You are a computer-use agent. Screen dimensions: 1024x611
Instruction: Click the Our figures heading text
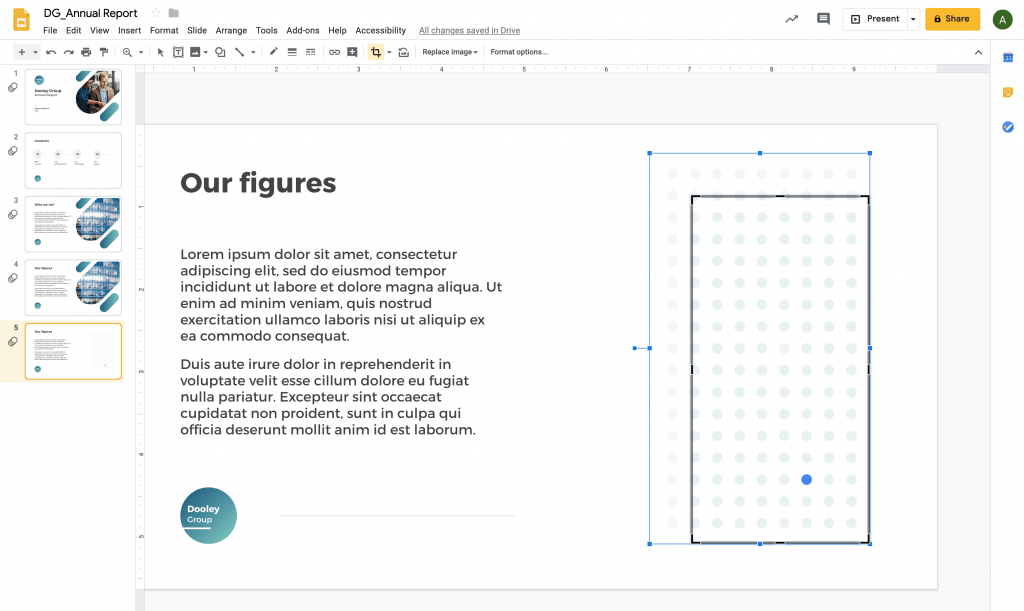pos(258,183)
